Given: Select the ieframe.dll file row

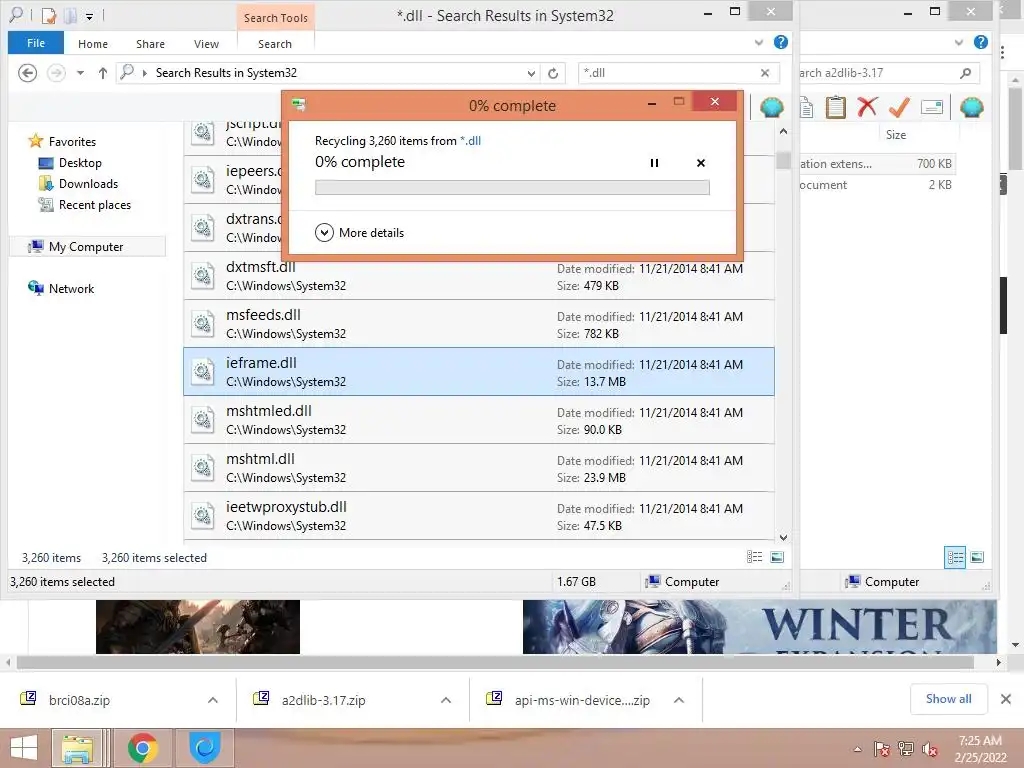Looking at the screenshot, I should [x=479, y=372].
